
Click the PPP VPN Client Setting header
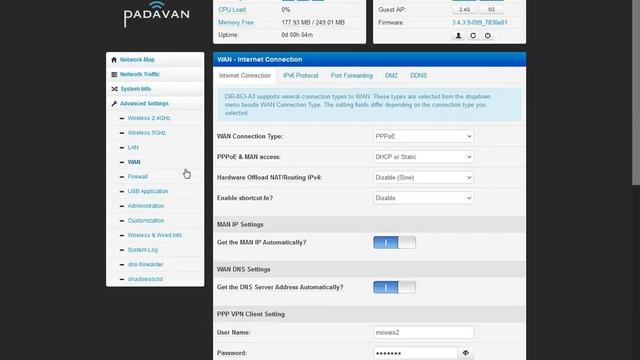(x=369, y=314)
